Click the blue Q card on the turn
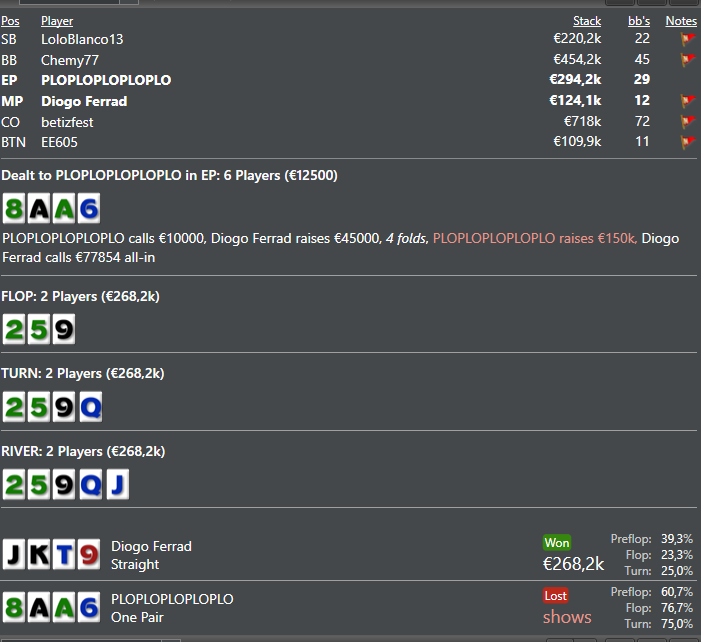Screen dimensions: 701x642 [x=88, y=407]
